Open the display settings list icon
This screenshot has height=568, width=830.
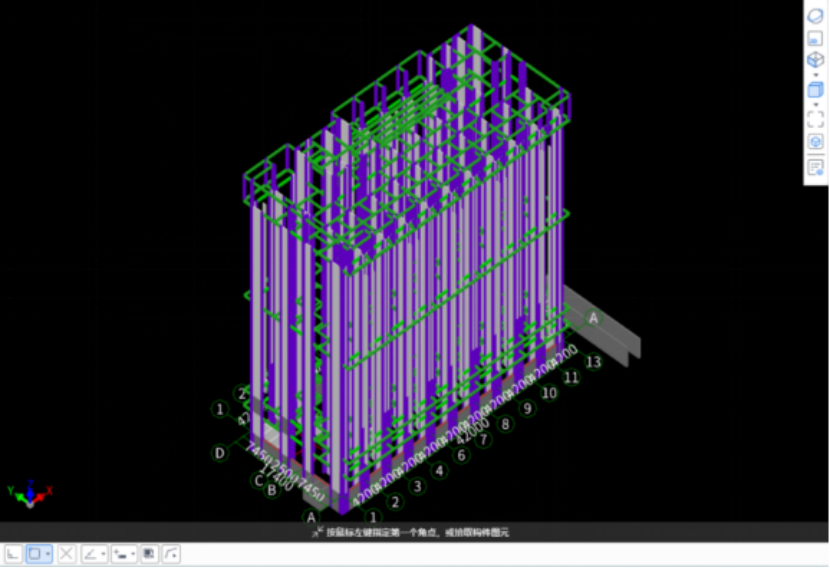click(815, 167)
